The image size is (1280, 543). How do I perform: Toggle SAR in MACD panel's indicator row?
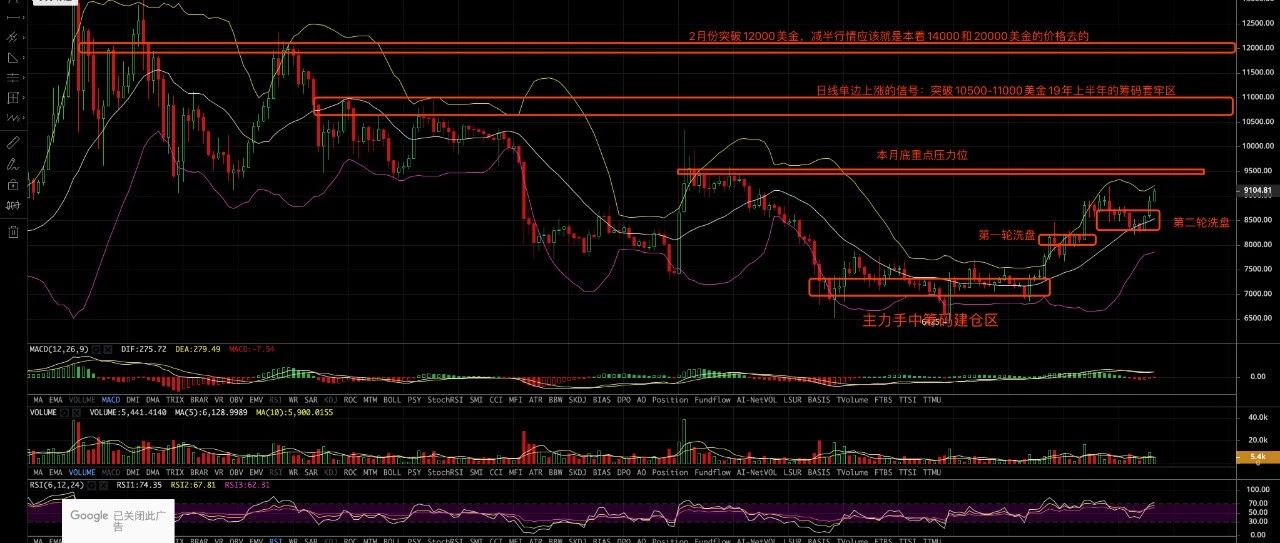(x=311, y=400)
